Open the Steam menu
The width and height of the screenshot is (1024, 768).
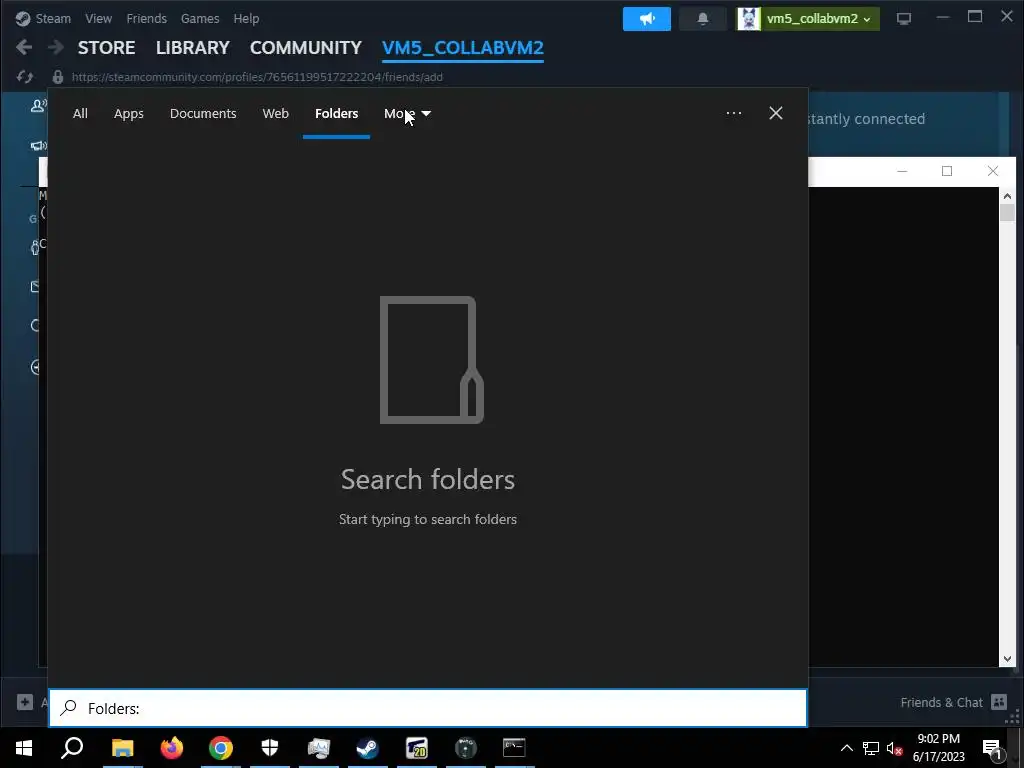coord(53,18)
